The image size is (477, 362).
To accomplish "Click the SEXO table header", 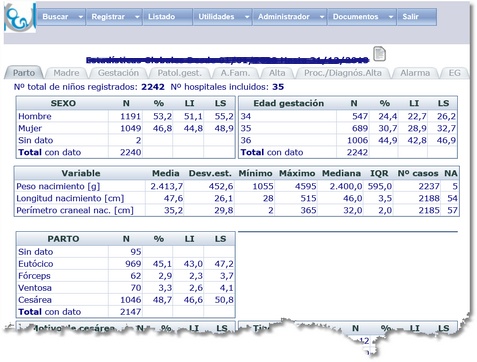I will 63,103.
